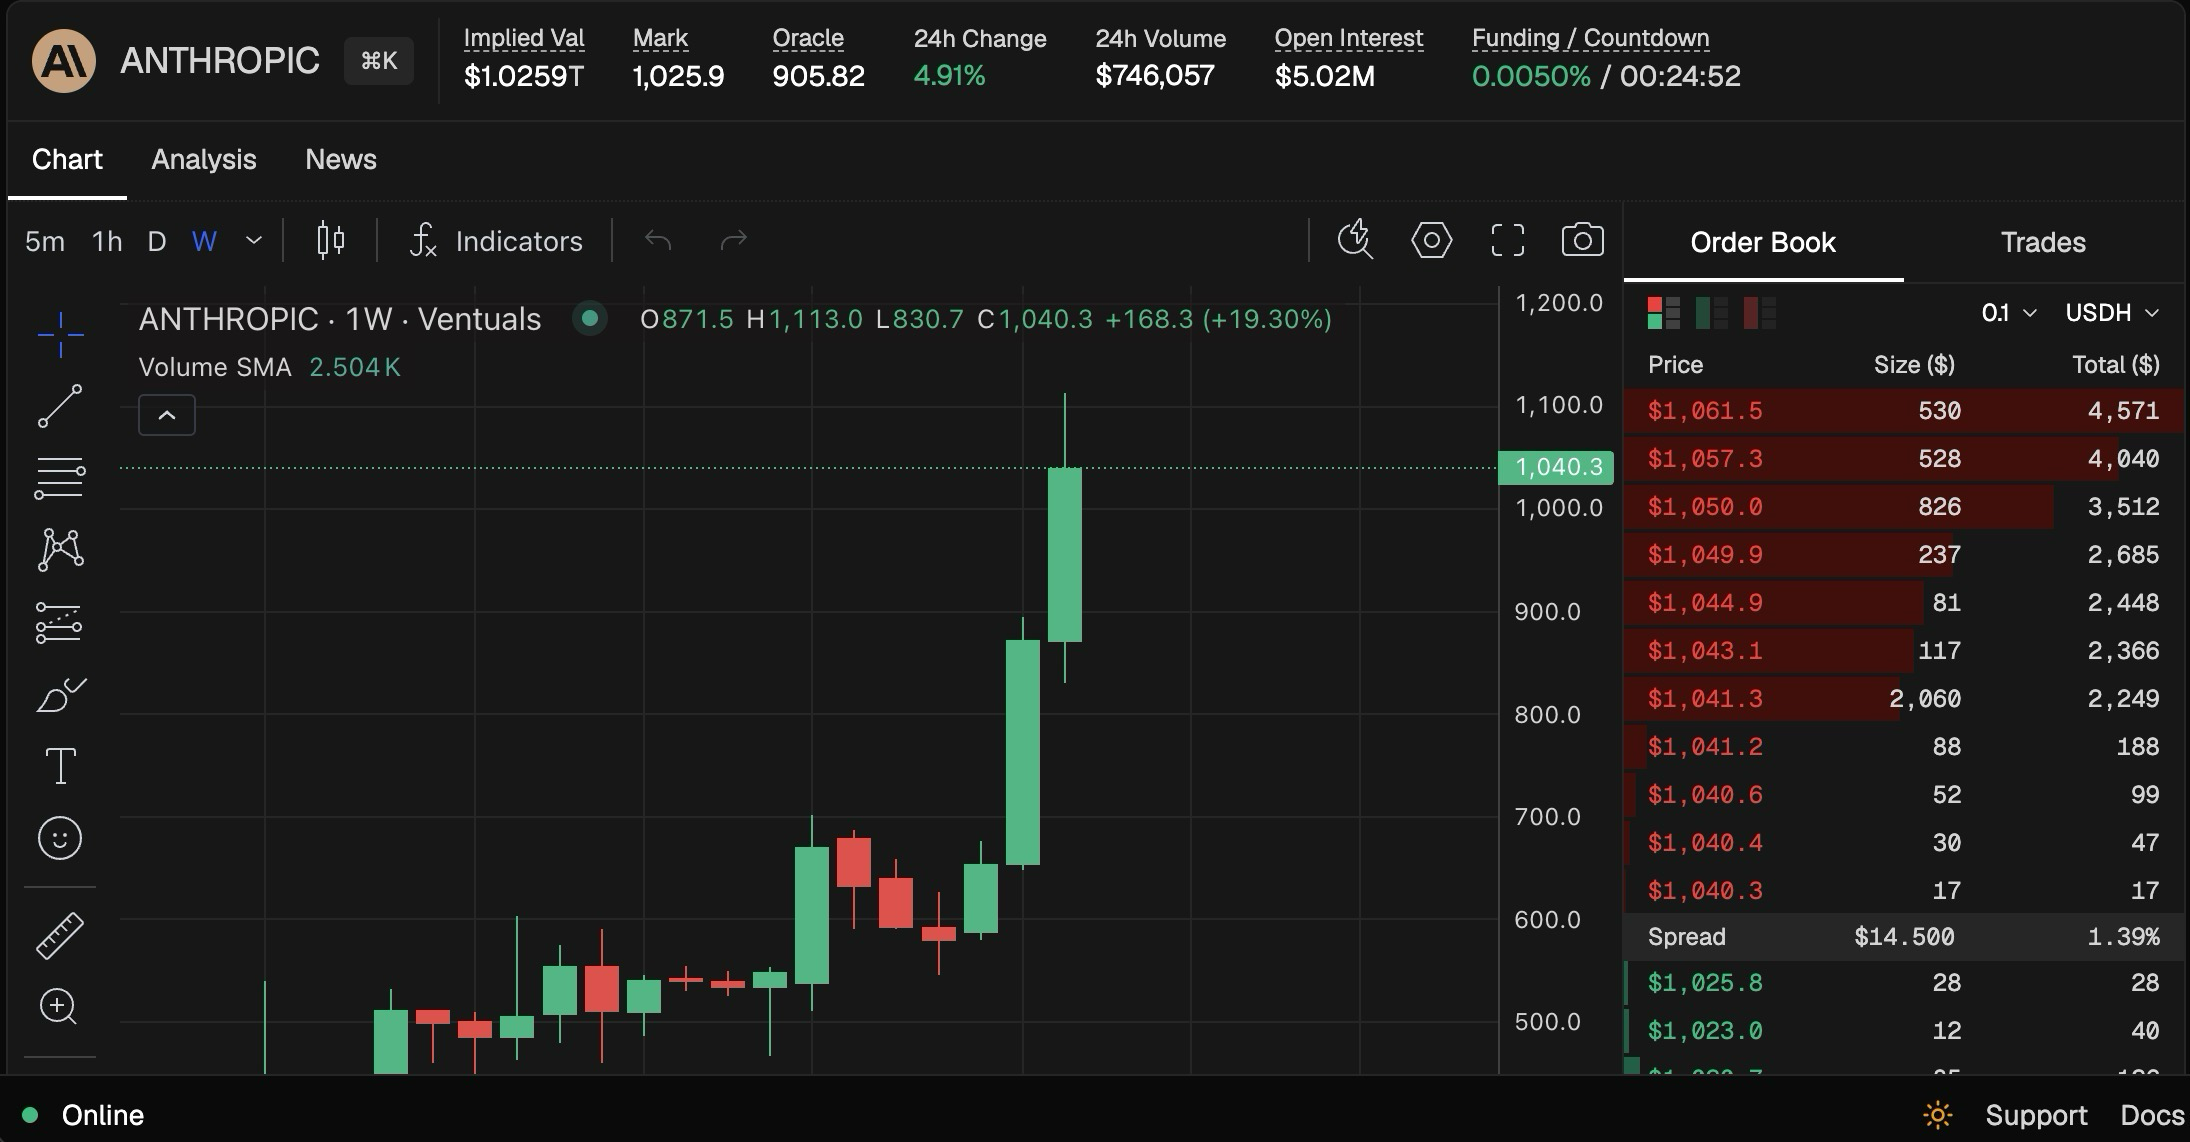Click the Open Interest label
Image resolution: width=2190 pixels, height=1142 pixels.
1348,38
